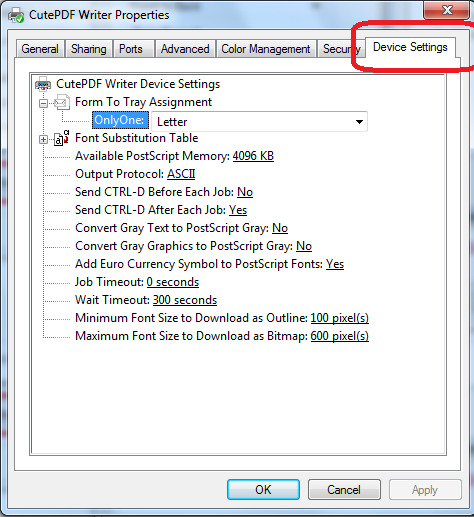Switch to the Color Management tab
This screenshot has width=474, height=517.
pos(266,49)
